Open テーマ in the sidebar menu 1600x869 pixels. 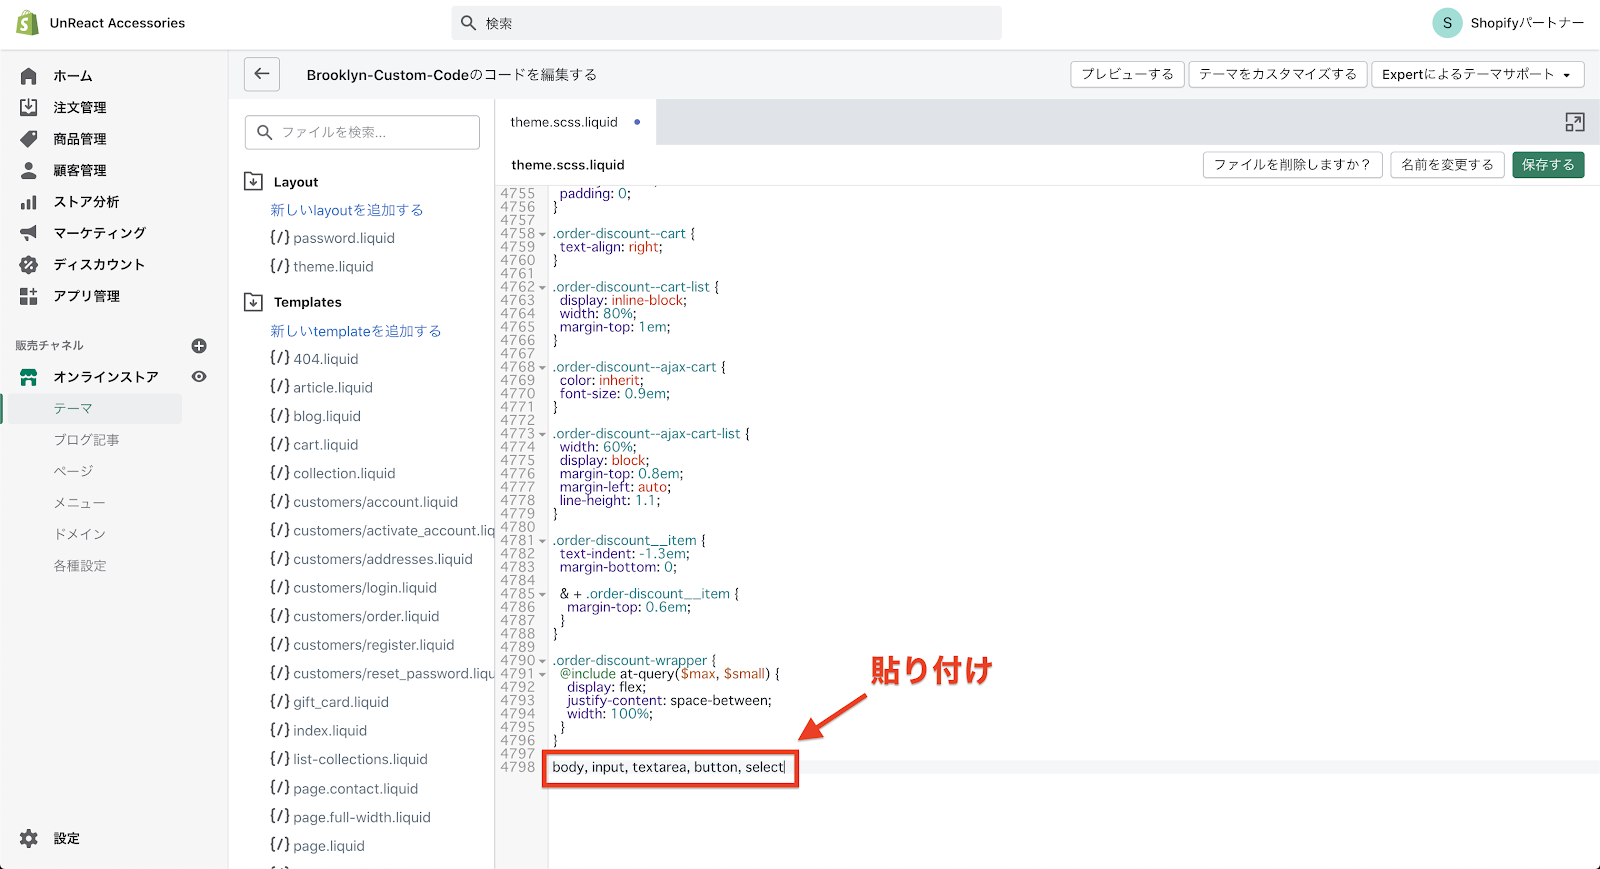73,409
